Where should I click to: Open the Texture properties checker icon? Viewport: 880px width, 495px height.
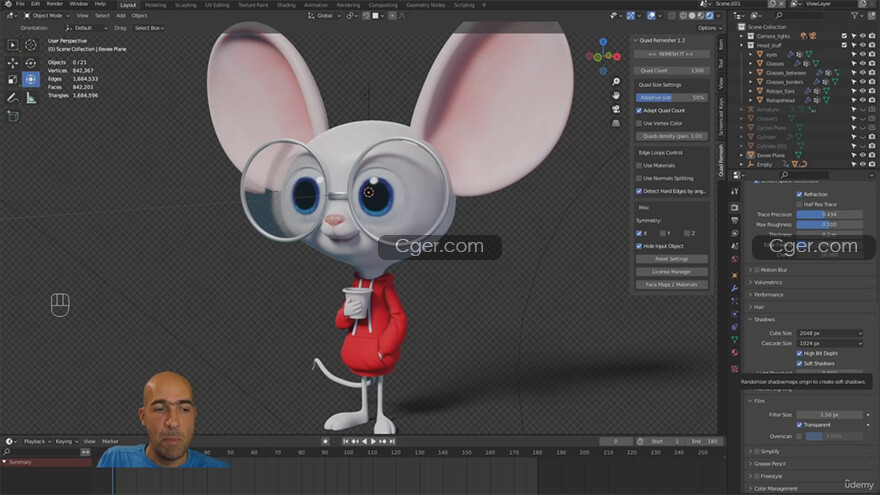(x=735, y=369)
